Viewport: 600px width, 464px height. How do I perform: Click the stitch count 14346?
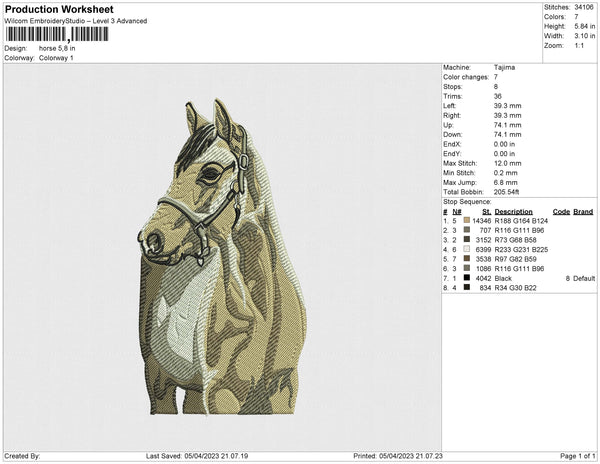(481, 221)
